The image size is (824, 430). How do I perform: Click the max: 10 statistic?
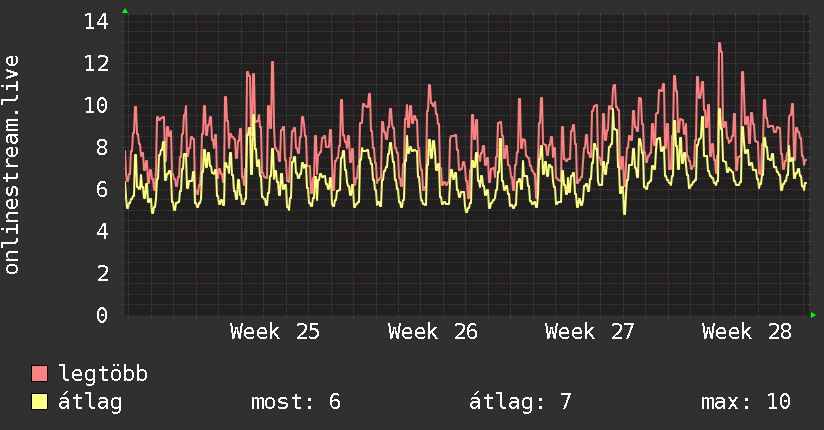[746, 402]
